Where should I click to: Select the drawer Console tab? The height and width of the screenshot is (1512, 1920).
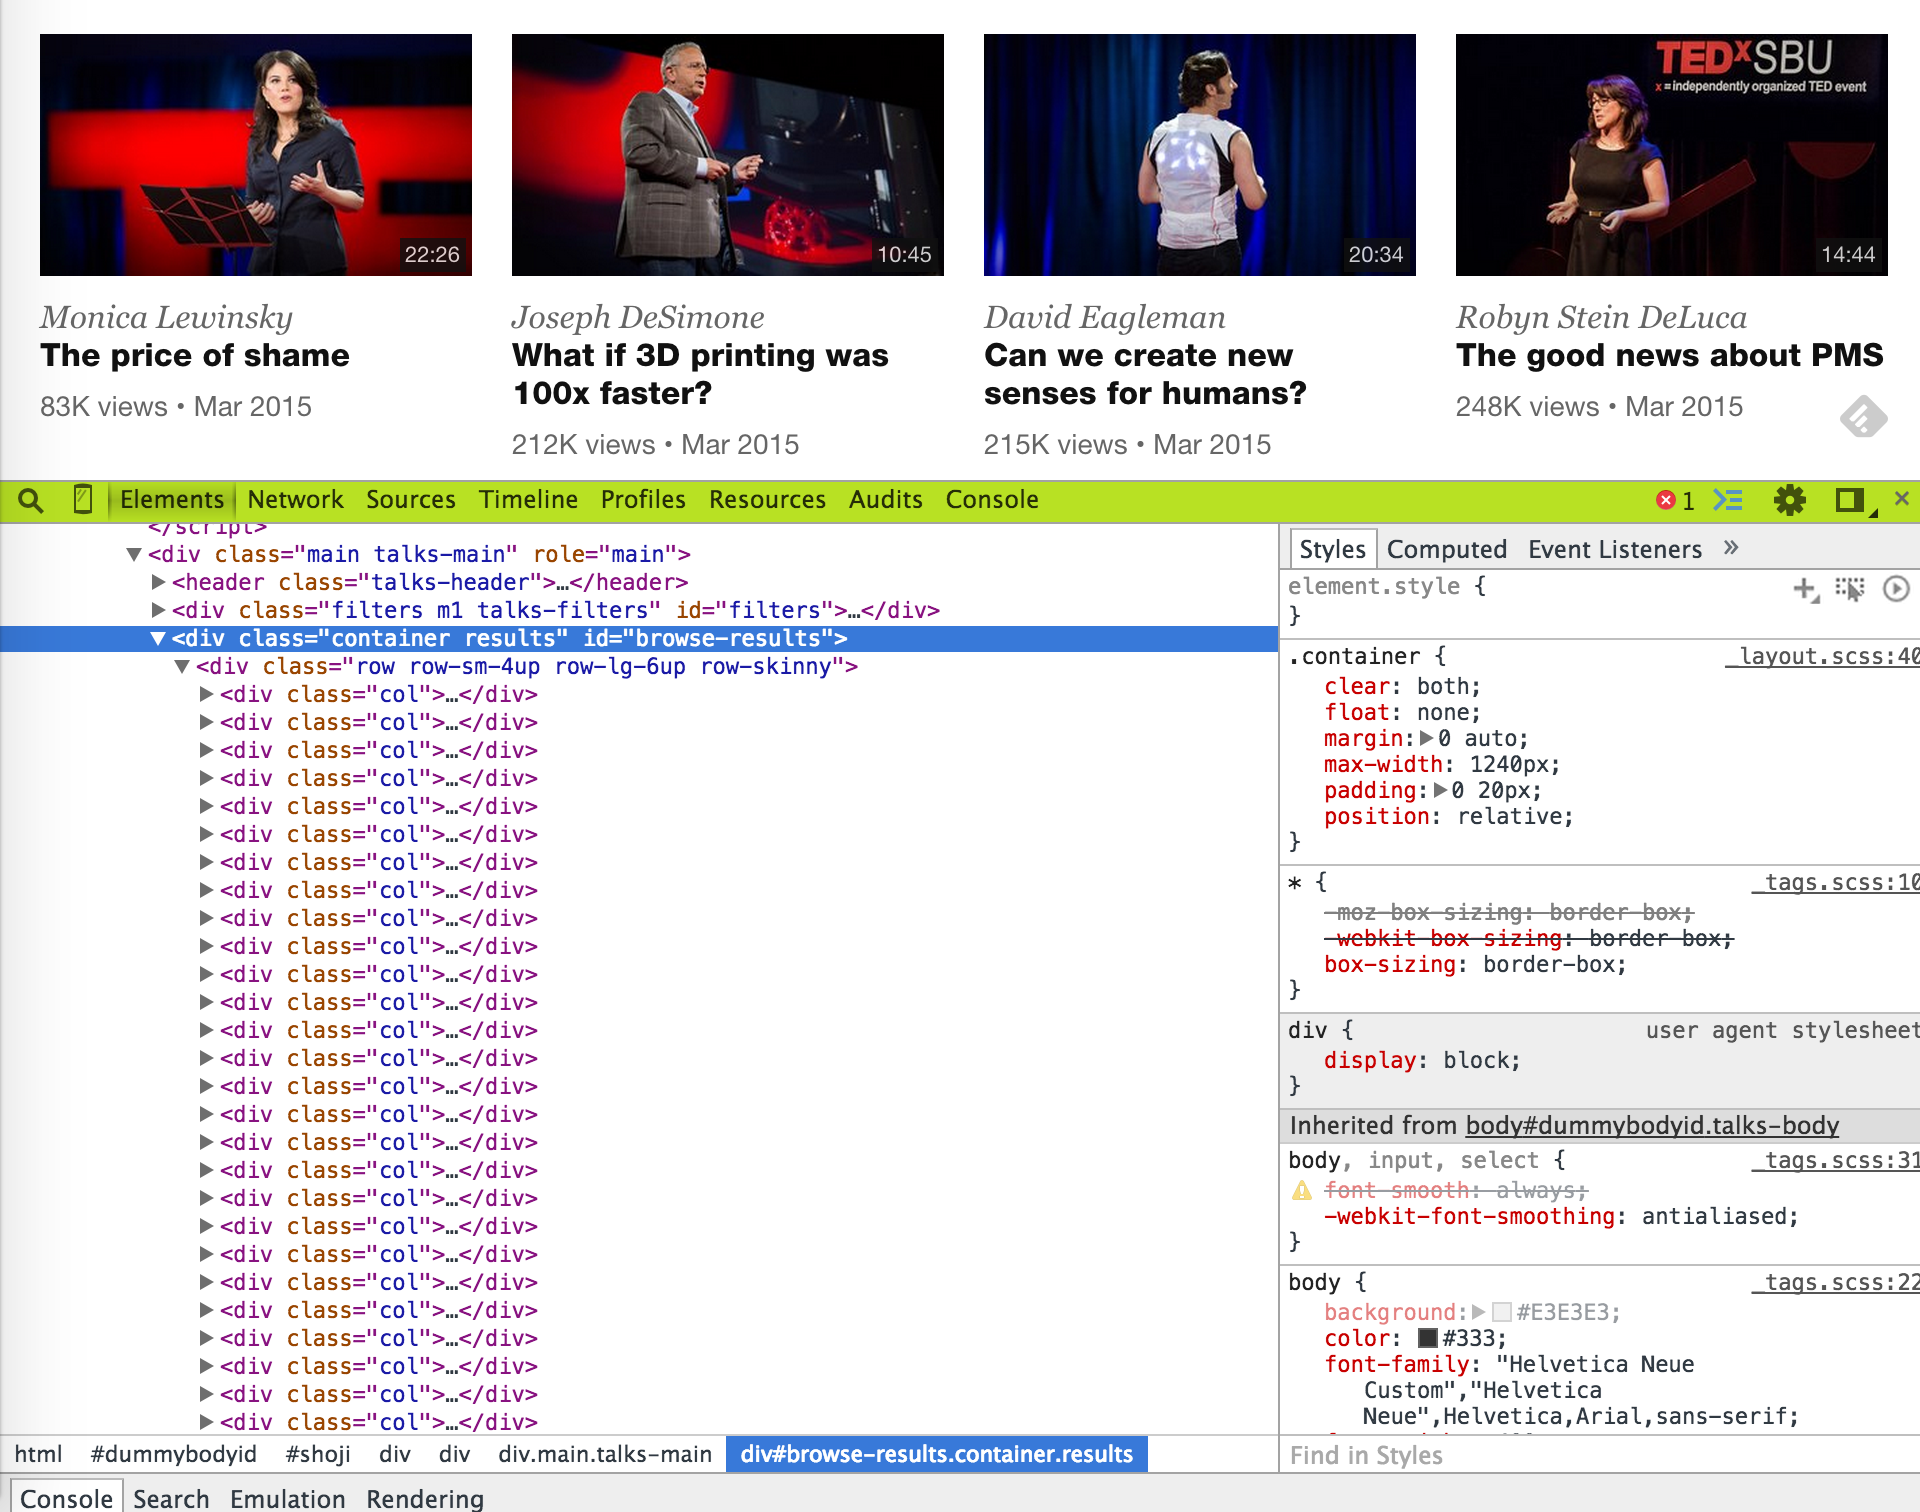pyautogui.click(x=66, y=1497)
